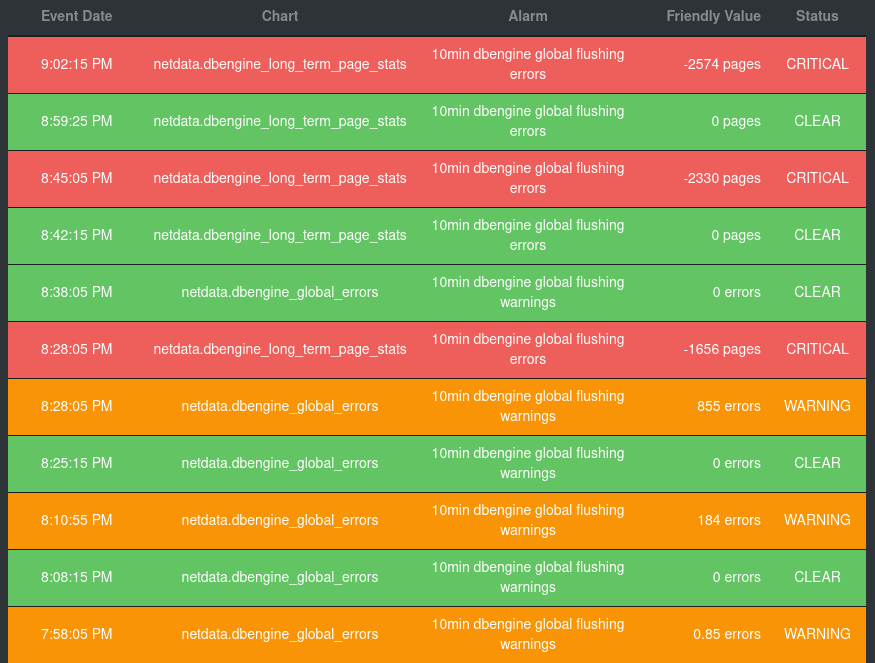Click the CLEAR row at 8:42:15 PM

coord(437,235)
